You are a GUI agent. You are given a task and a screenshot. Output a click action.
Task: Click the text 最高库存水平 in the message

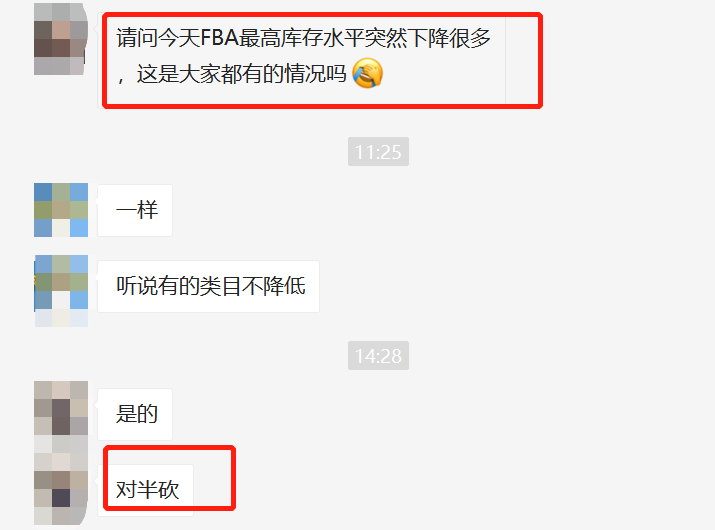click(302, 38)
